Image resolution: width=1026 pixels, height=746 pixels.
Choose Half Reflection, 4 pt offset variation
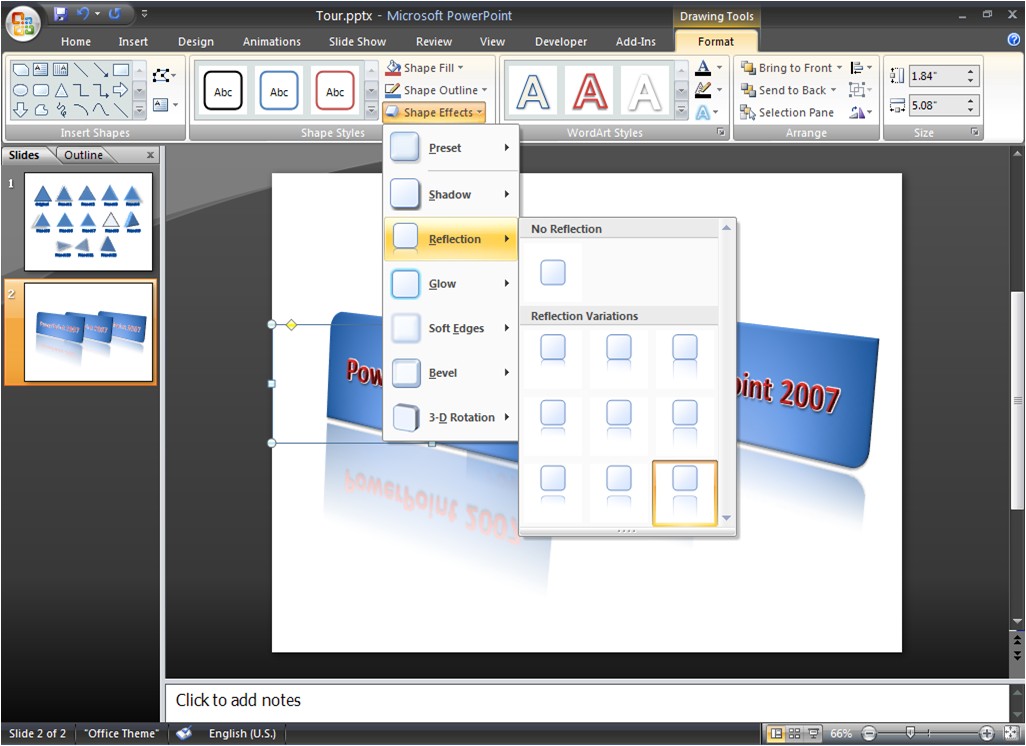point(618,425)
